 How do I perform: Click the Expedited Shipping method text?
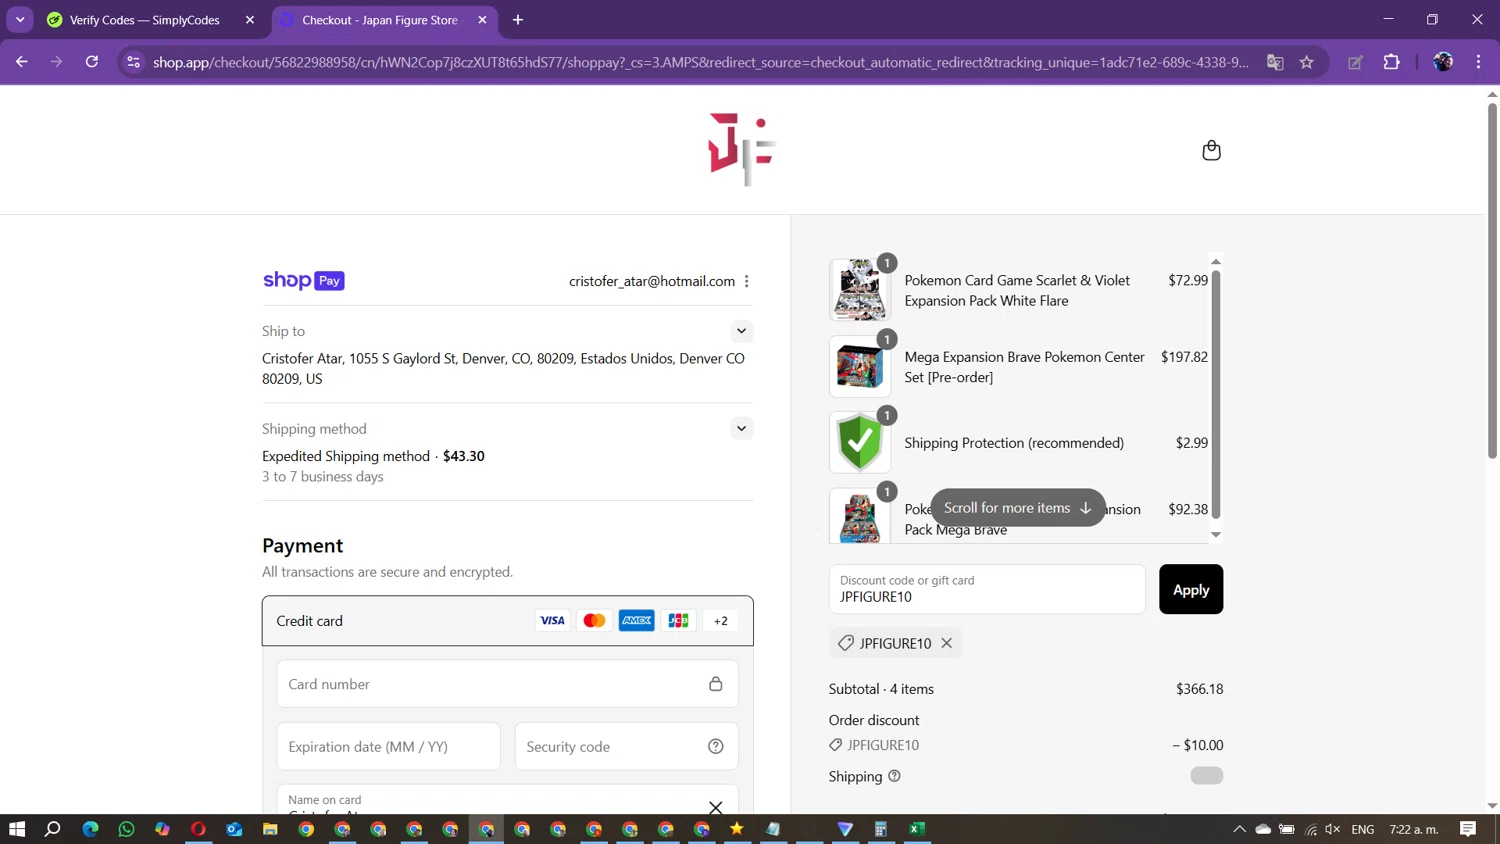click(x=346, y=456)
